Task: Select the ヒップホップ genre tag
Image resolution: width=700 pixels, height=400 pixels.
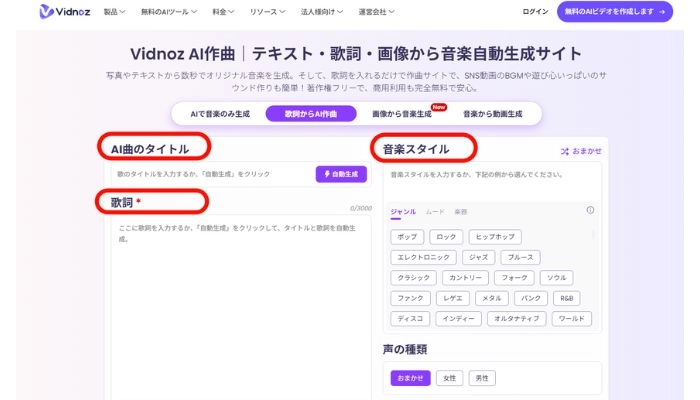Action: pyautogui.click(x=495, y=237)
